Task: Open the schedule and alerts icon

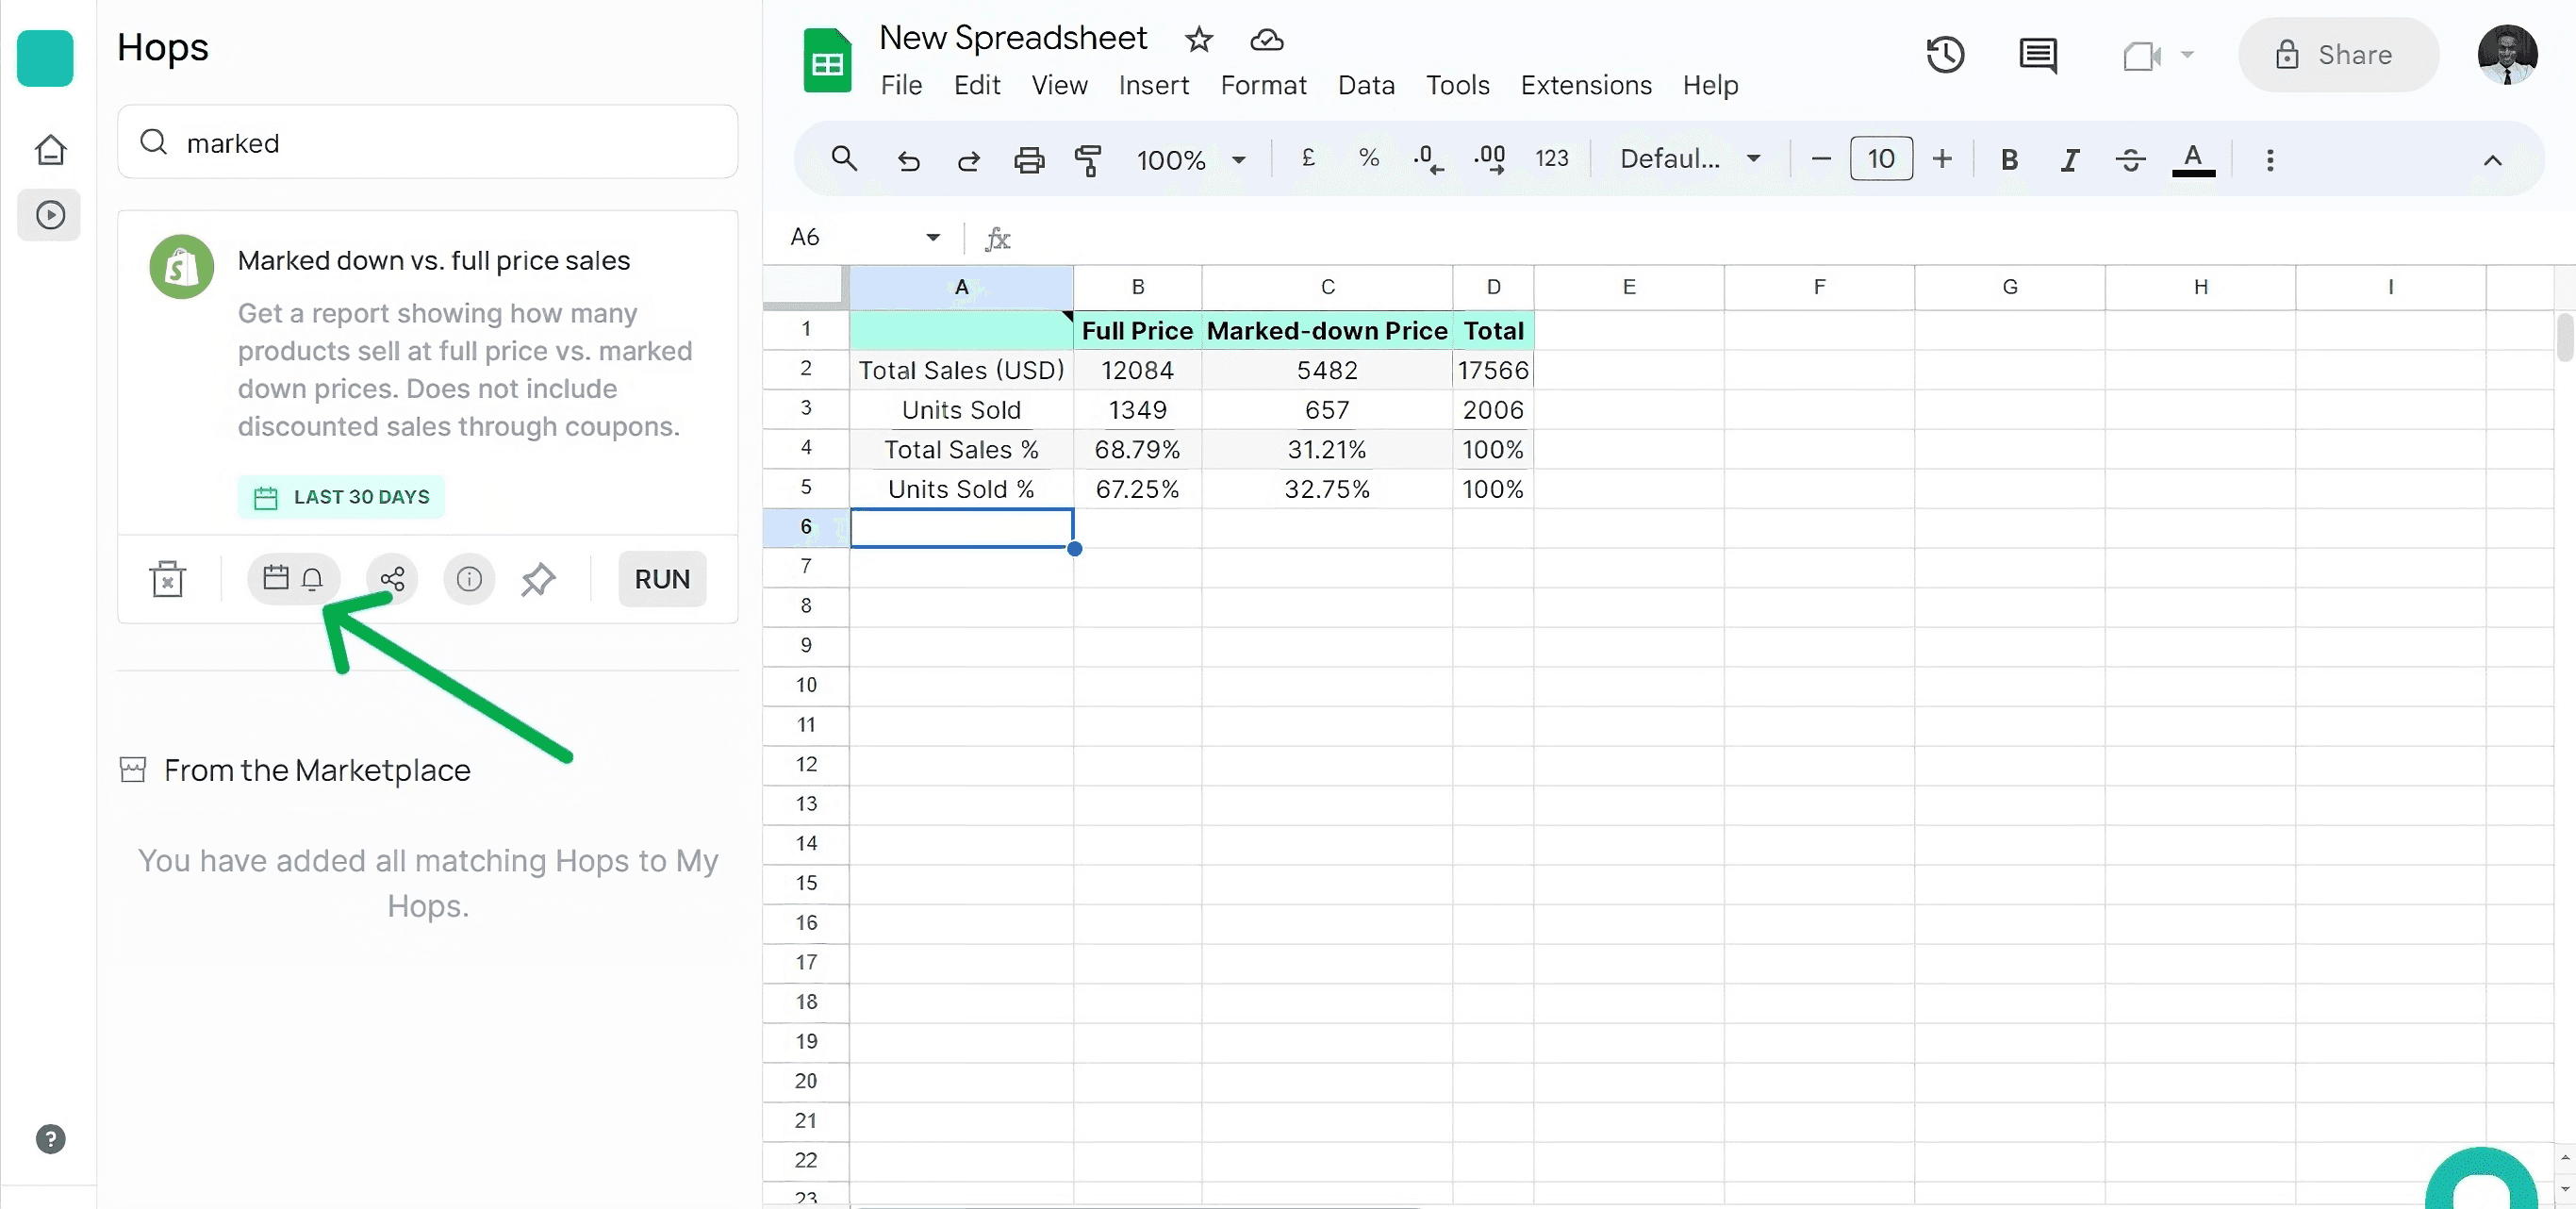Action: click(x=293, y=579)
